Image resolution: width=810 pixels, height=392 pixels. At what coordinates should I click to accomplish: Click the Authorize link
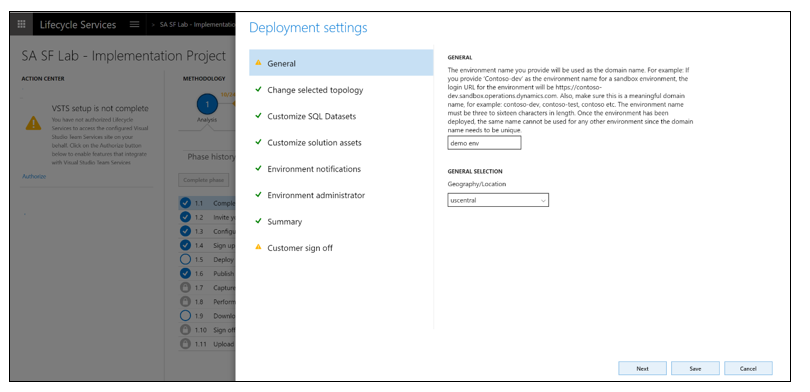(34, 176)
